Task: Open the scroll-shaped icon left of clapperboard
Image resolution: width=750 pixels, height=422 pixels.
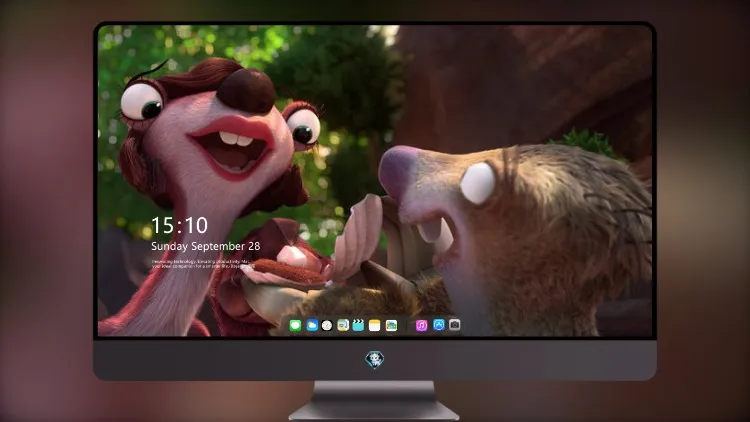Action: point(343,326)
